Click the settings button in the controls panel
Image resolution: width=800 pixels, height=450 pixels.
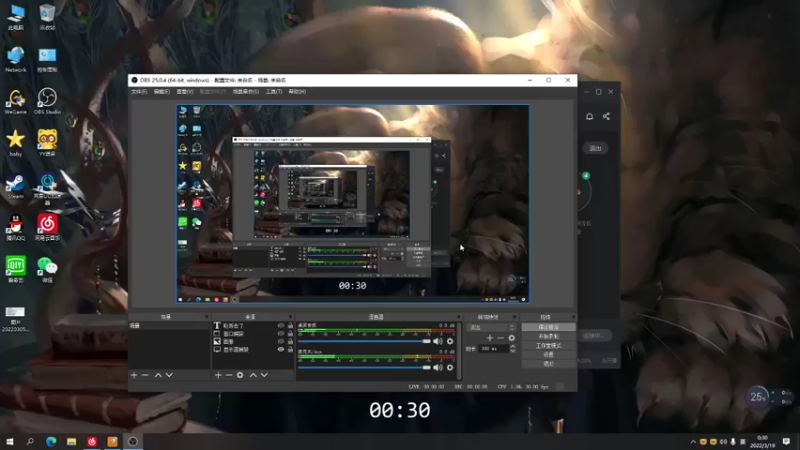click(x=548, y=355)
